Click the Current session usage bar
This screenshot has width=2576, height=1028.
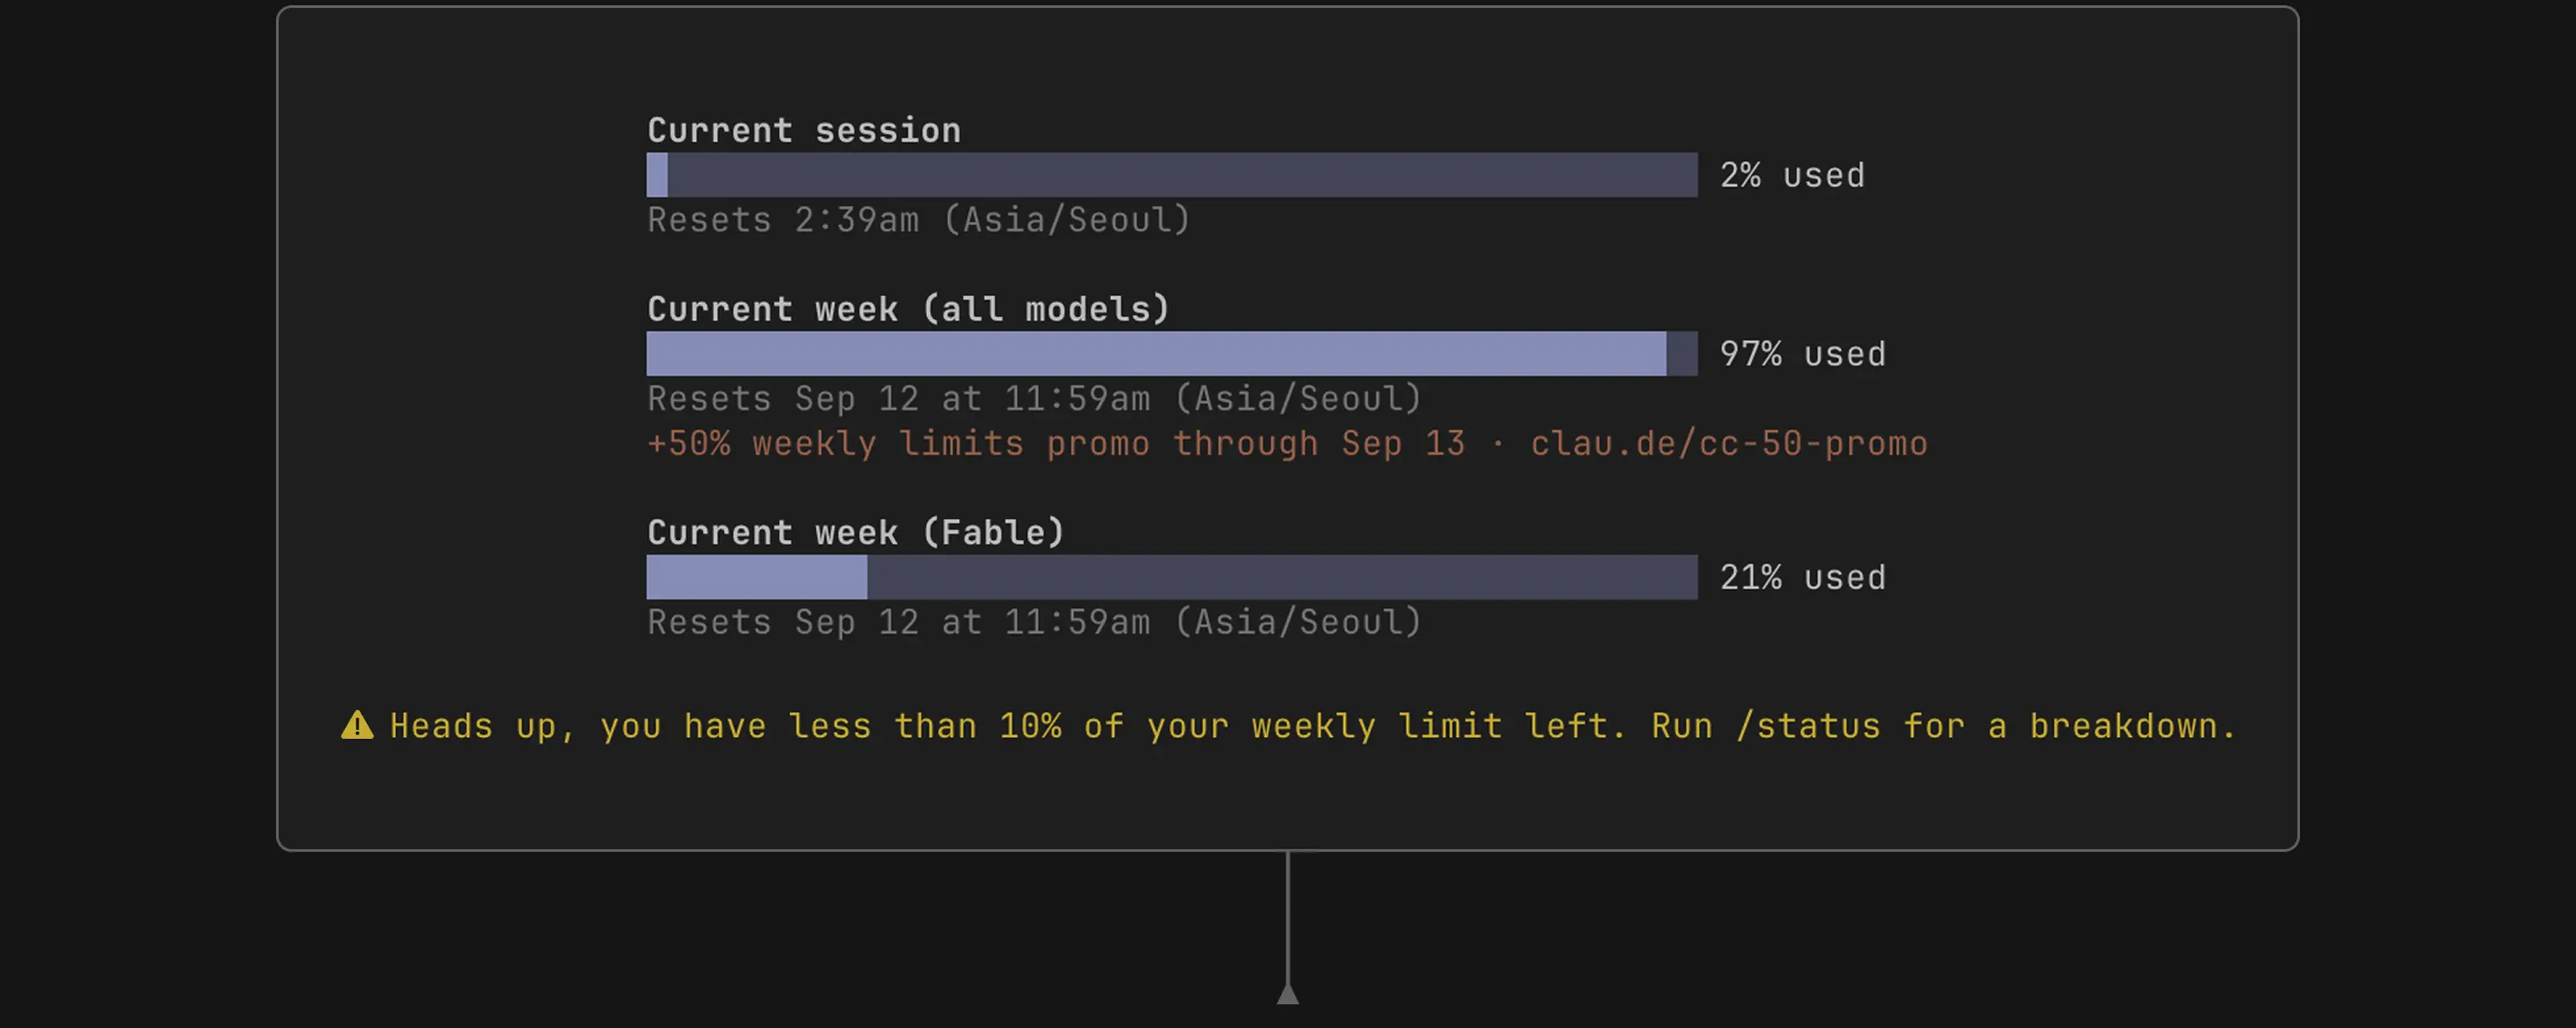[1172, 175]
